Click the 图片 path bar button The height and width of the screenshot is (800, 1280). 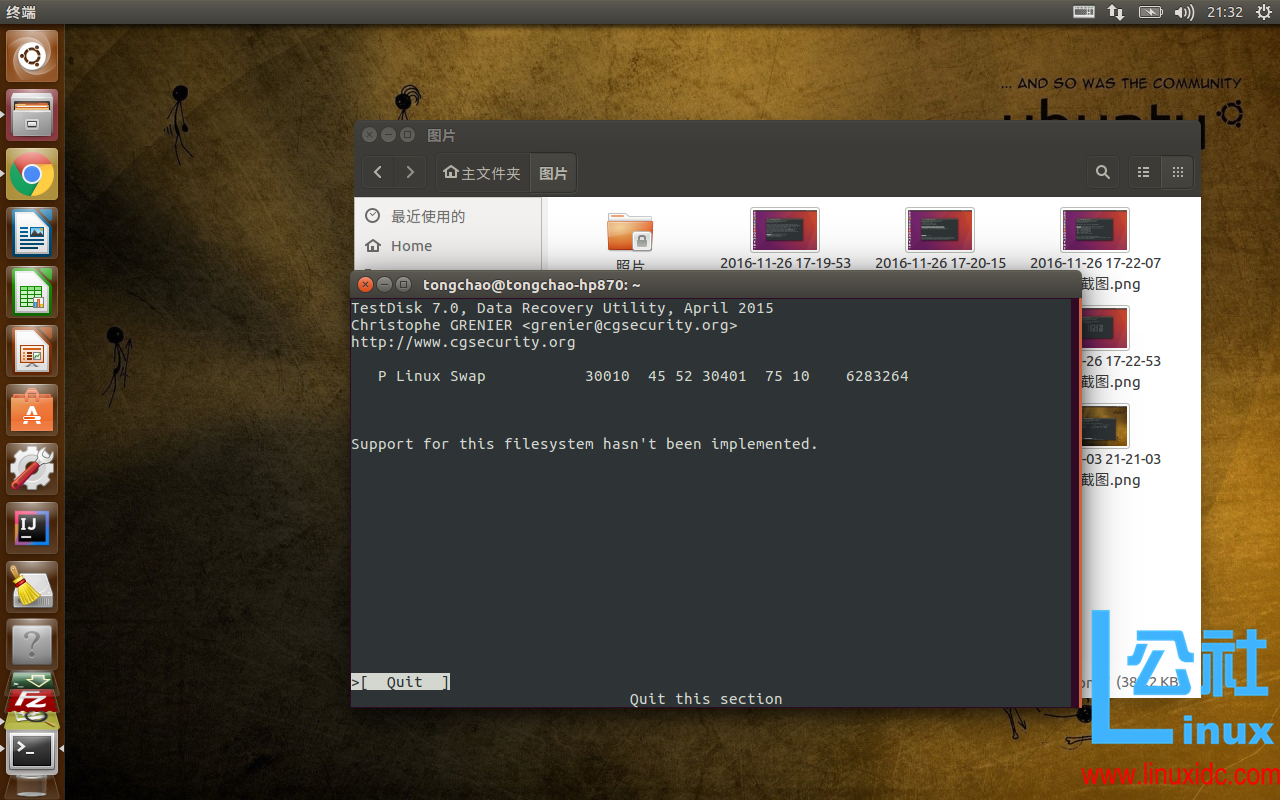(553, 173)
